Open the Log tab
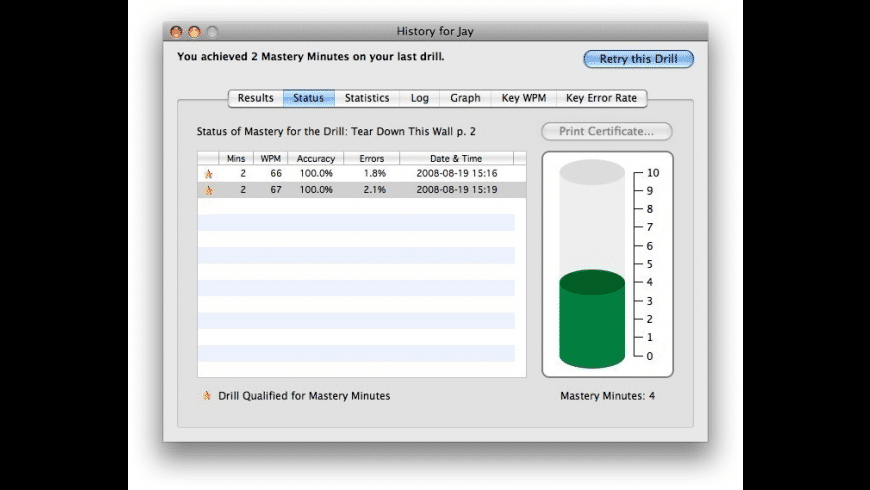The height and width of the screenshot is (490, 870). [x=419, y=98]
